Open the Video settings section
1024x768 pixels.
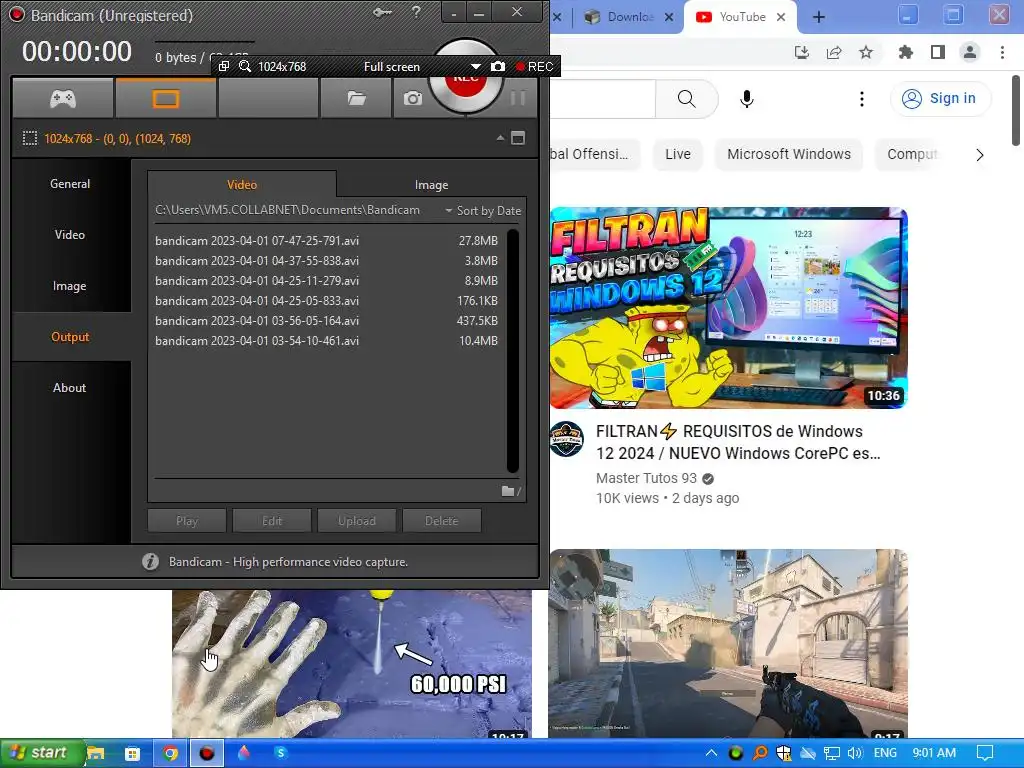[x=70, y=234]
